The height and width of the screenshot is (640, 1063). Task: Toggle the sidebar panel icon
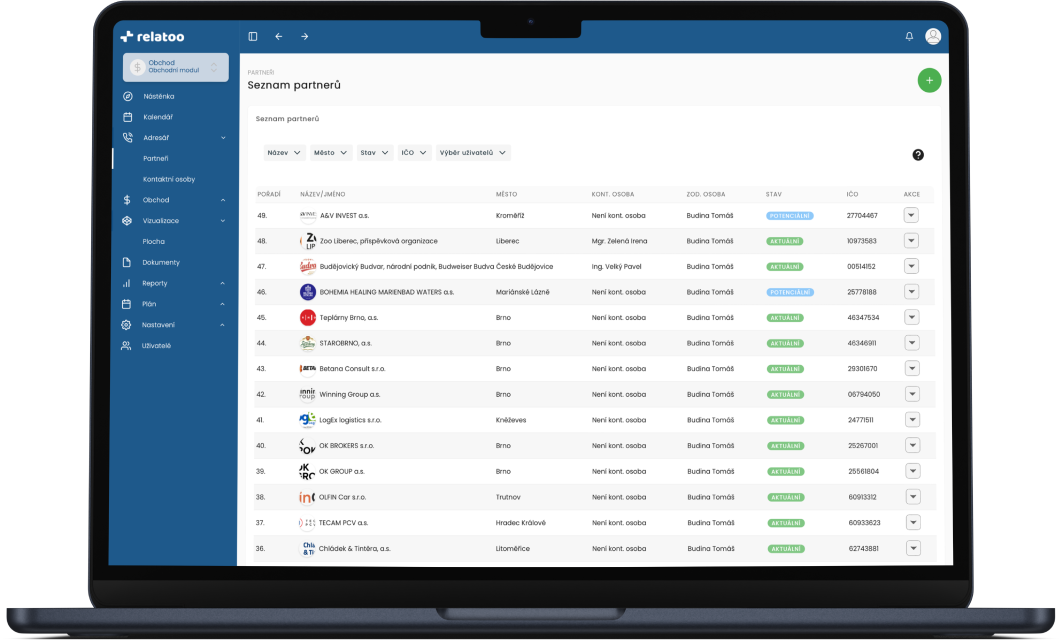tap(253, 36)
